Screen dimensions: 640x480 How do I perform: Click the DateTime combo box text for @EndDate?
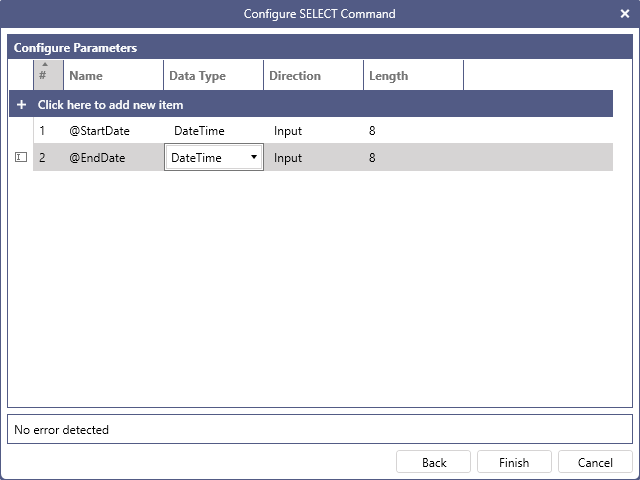(196, 158)
